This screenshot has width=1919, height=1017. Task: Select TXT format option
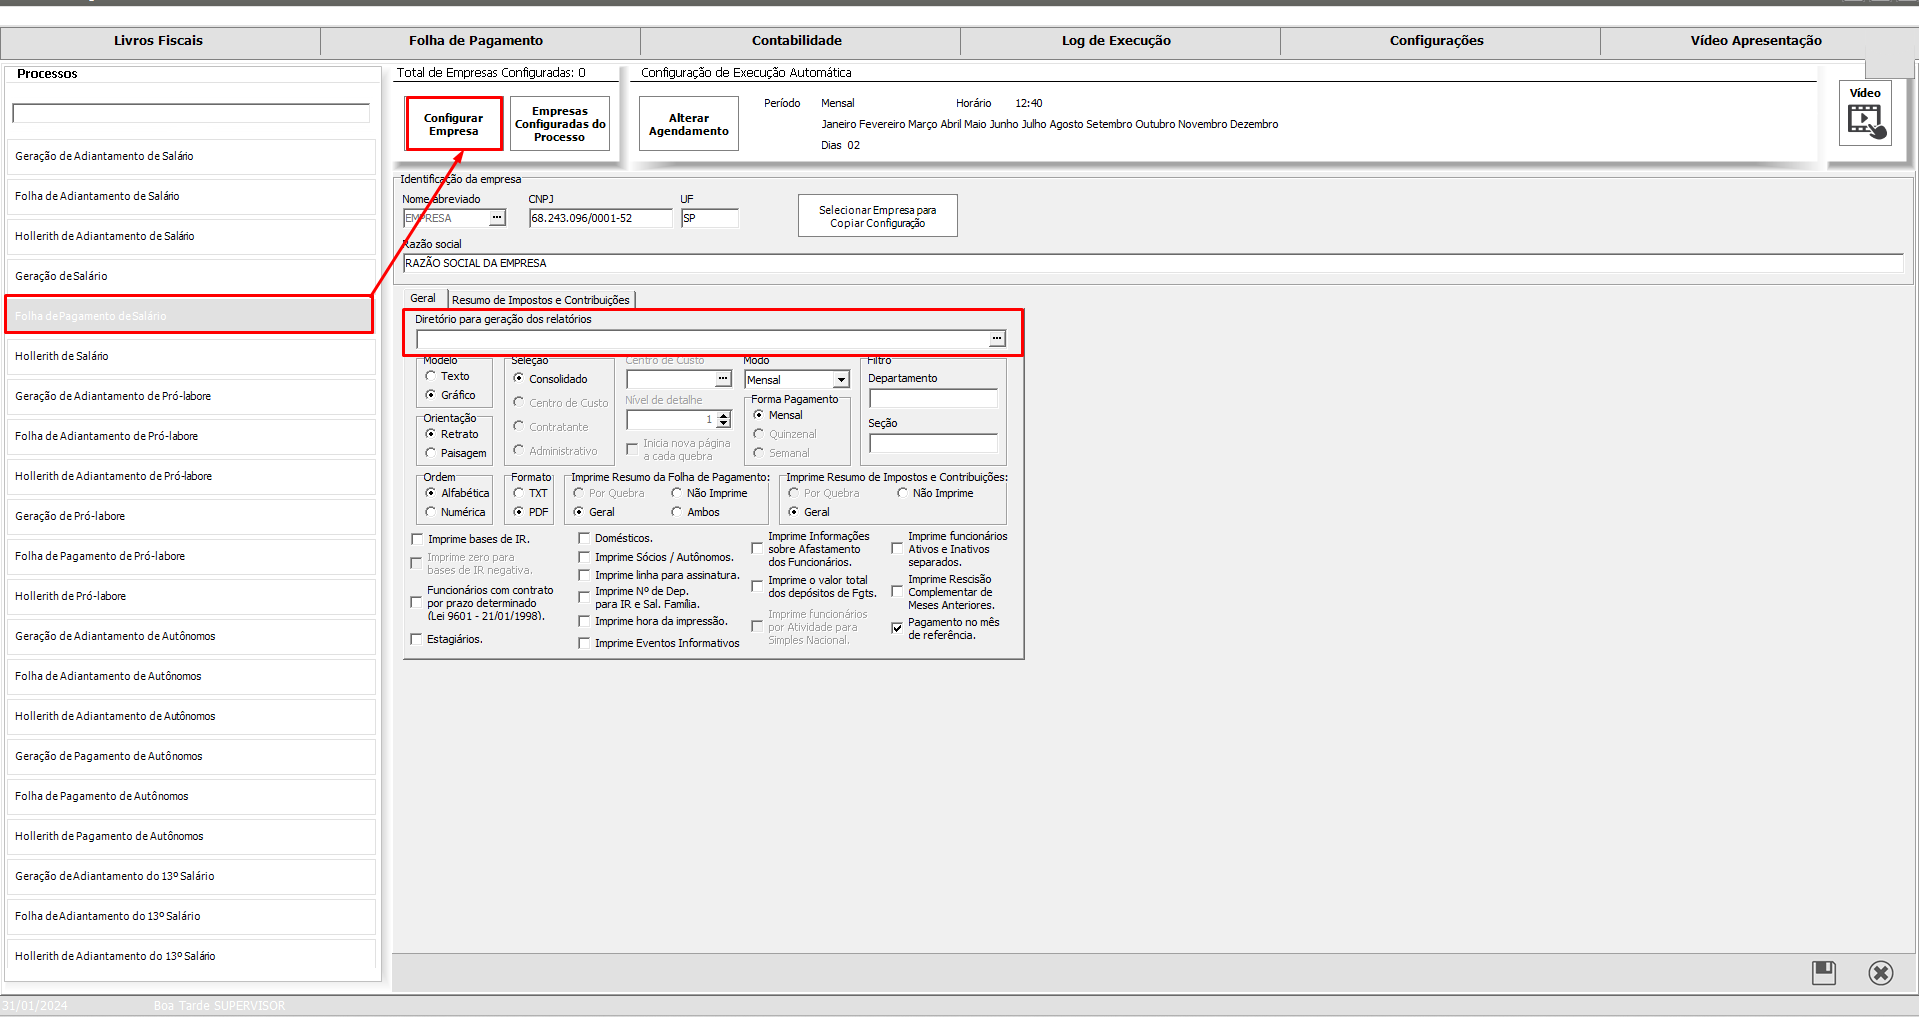click(519, 493)
